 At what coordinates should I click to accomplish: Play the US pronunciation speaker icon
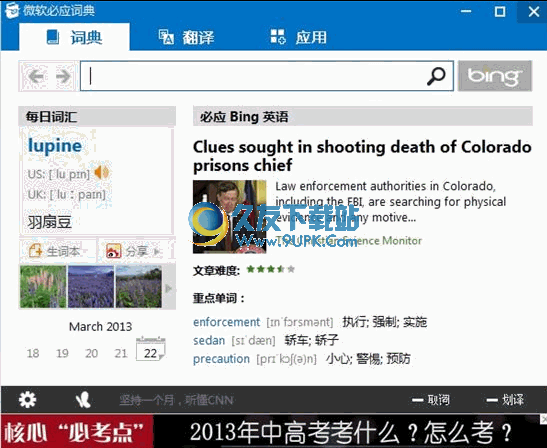click(x=102, y=172)
